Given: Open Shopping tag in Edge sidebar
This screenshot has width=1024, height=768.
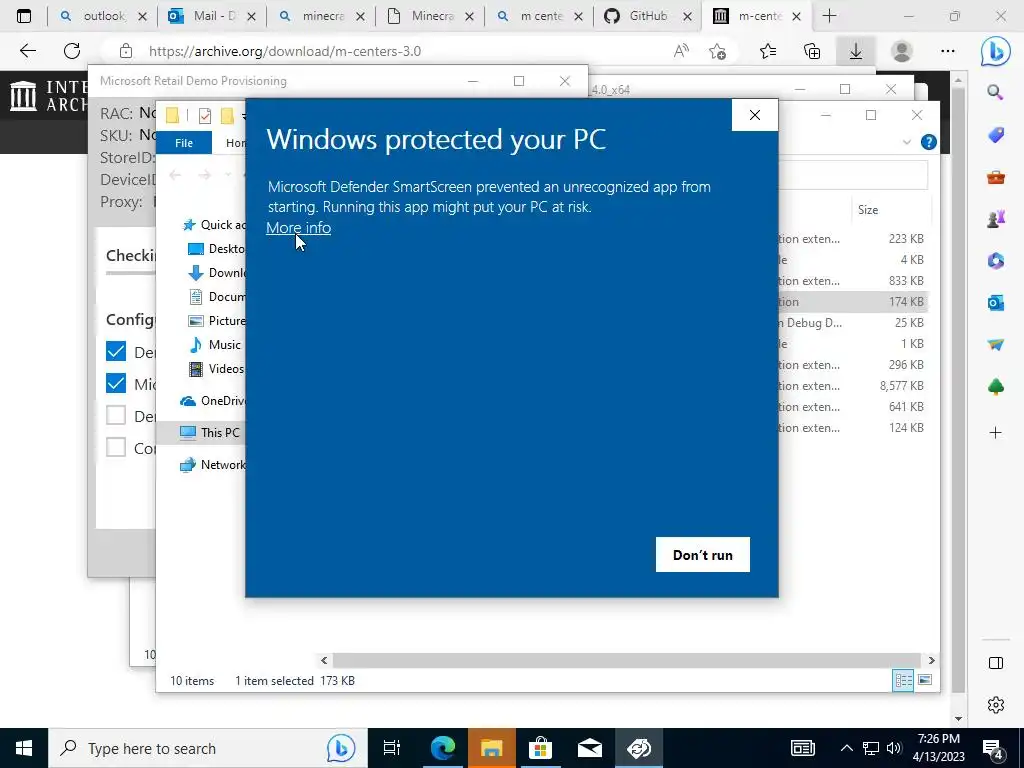Looking at the screenshot, I should [995, 135].
